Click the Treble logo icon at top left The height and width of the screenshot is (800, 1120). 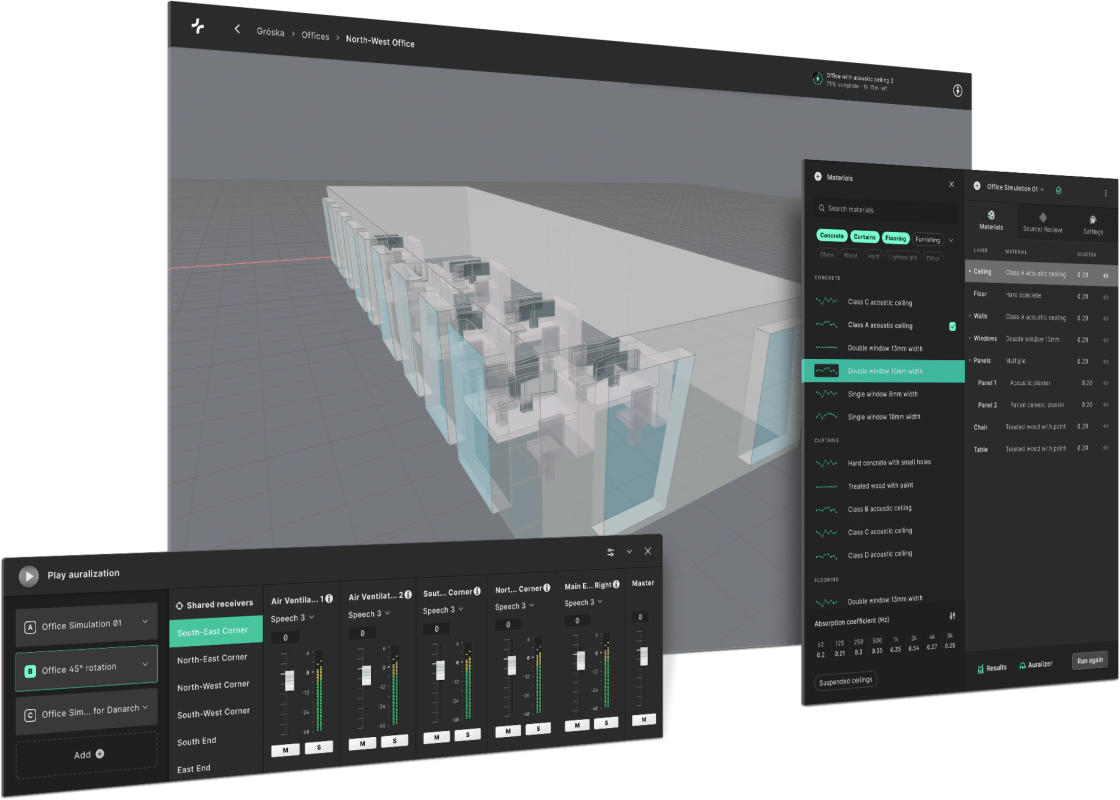(x=197, y=26)
